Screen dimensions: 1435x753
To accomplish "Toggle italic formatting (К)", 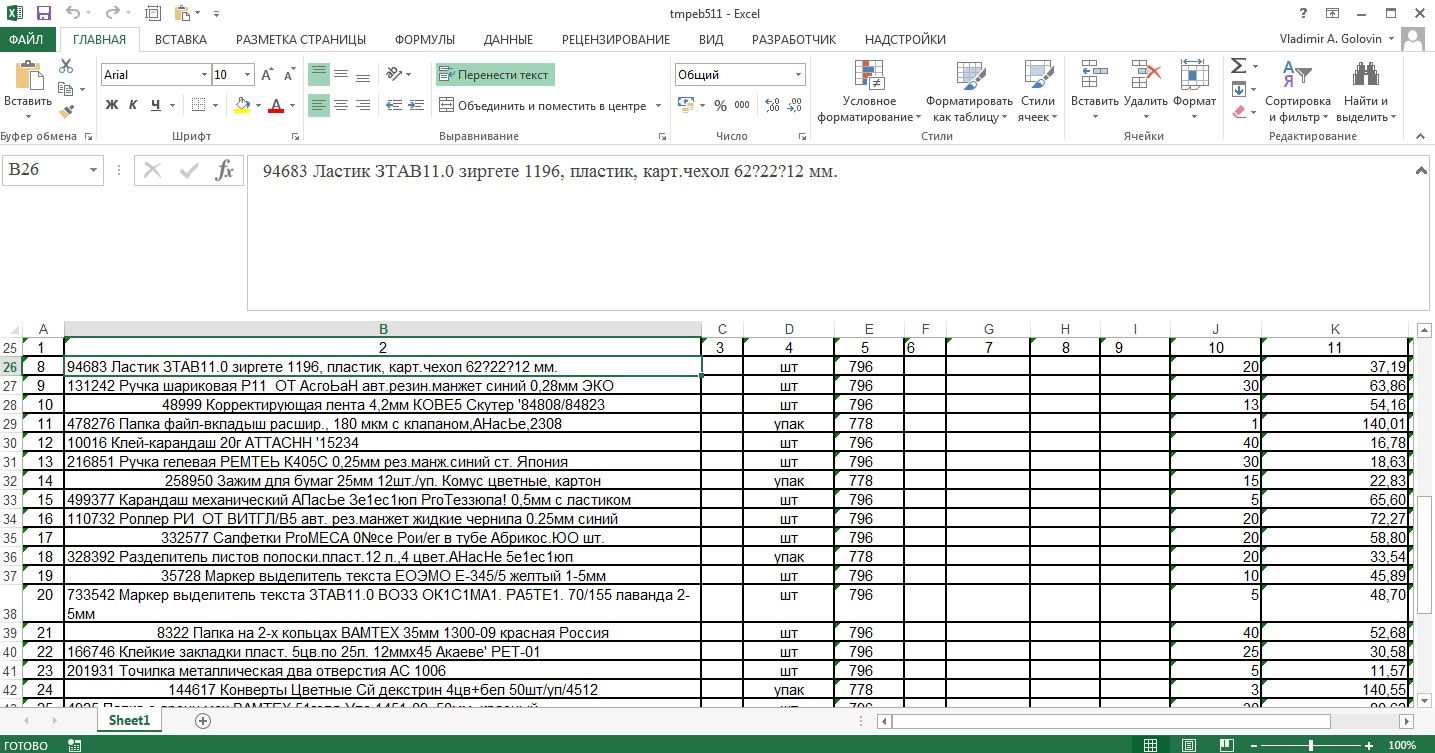I will tap(134, 105).
